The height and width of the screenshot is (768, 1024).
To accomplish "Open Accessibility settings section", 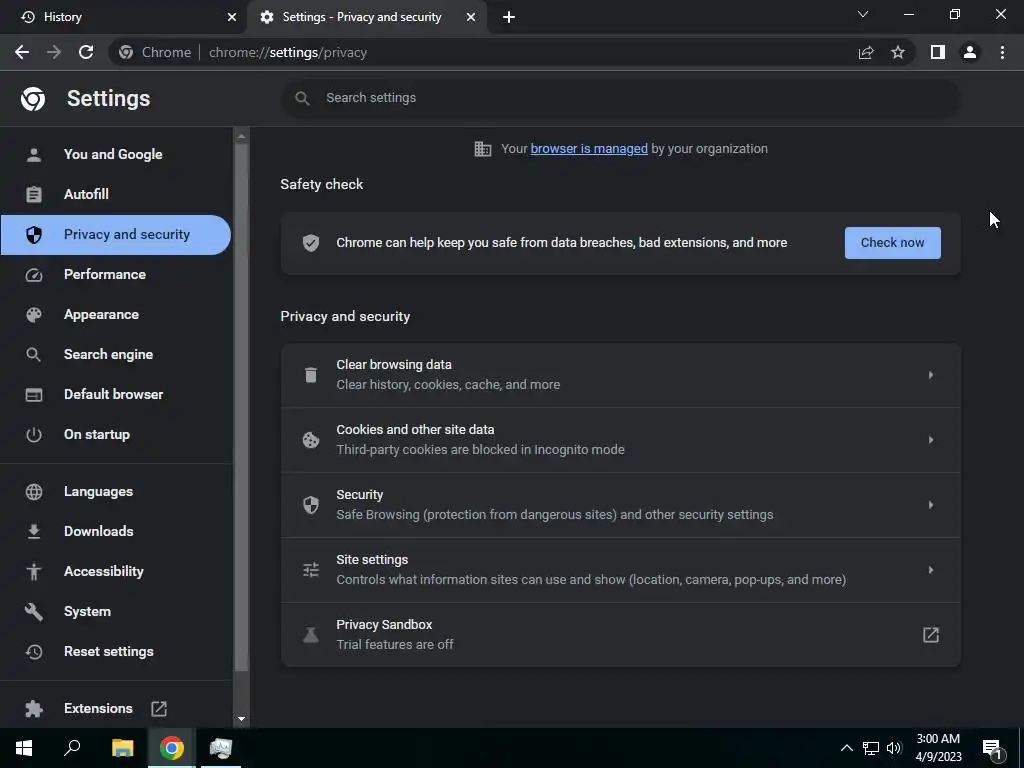I will [116, 571].
